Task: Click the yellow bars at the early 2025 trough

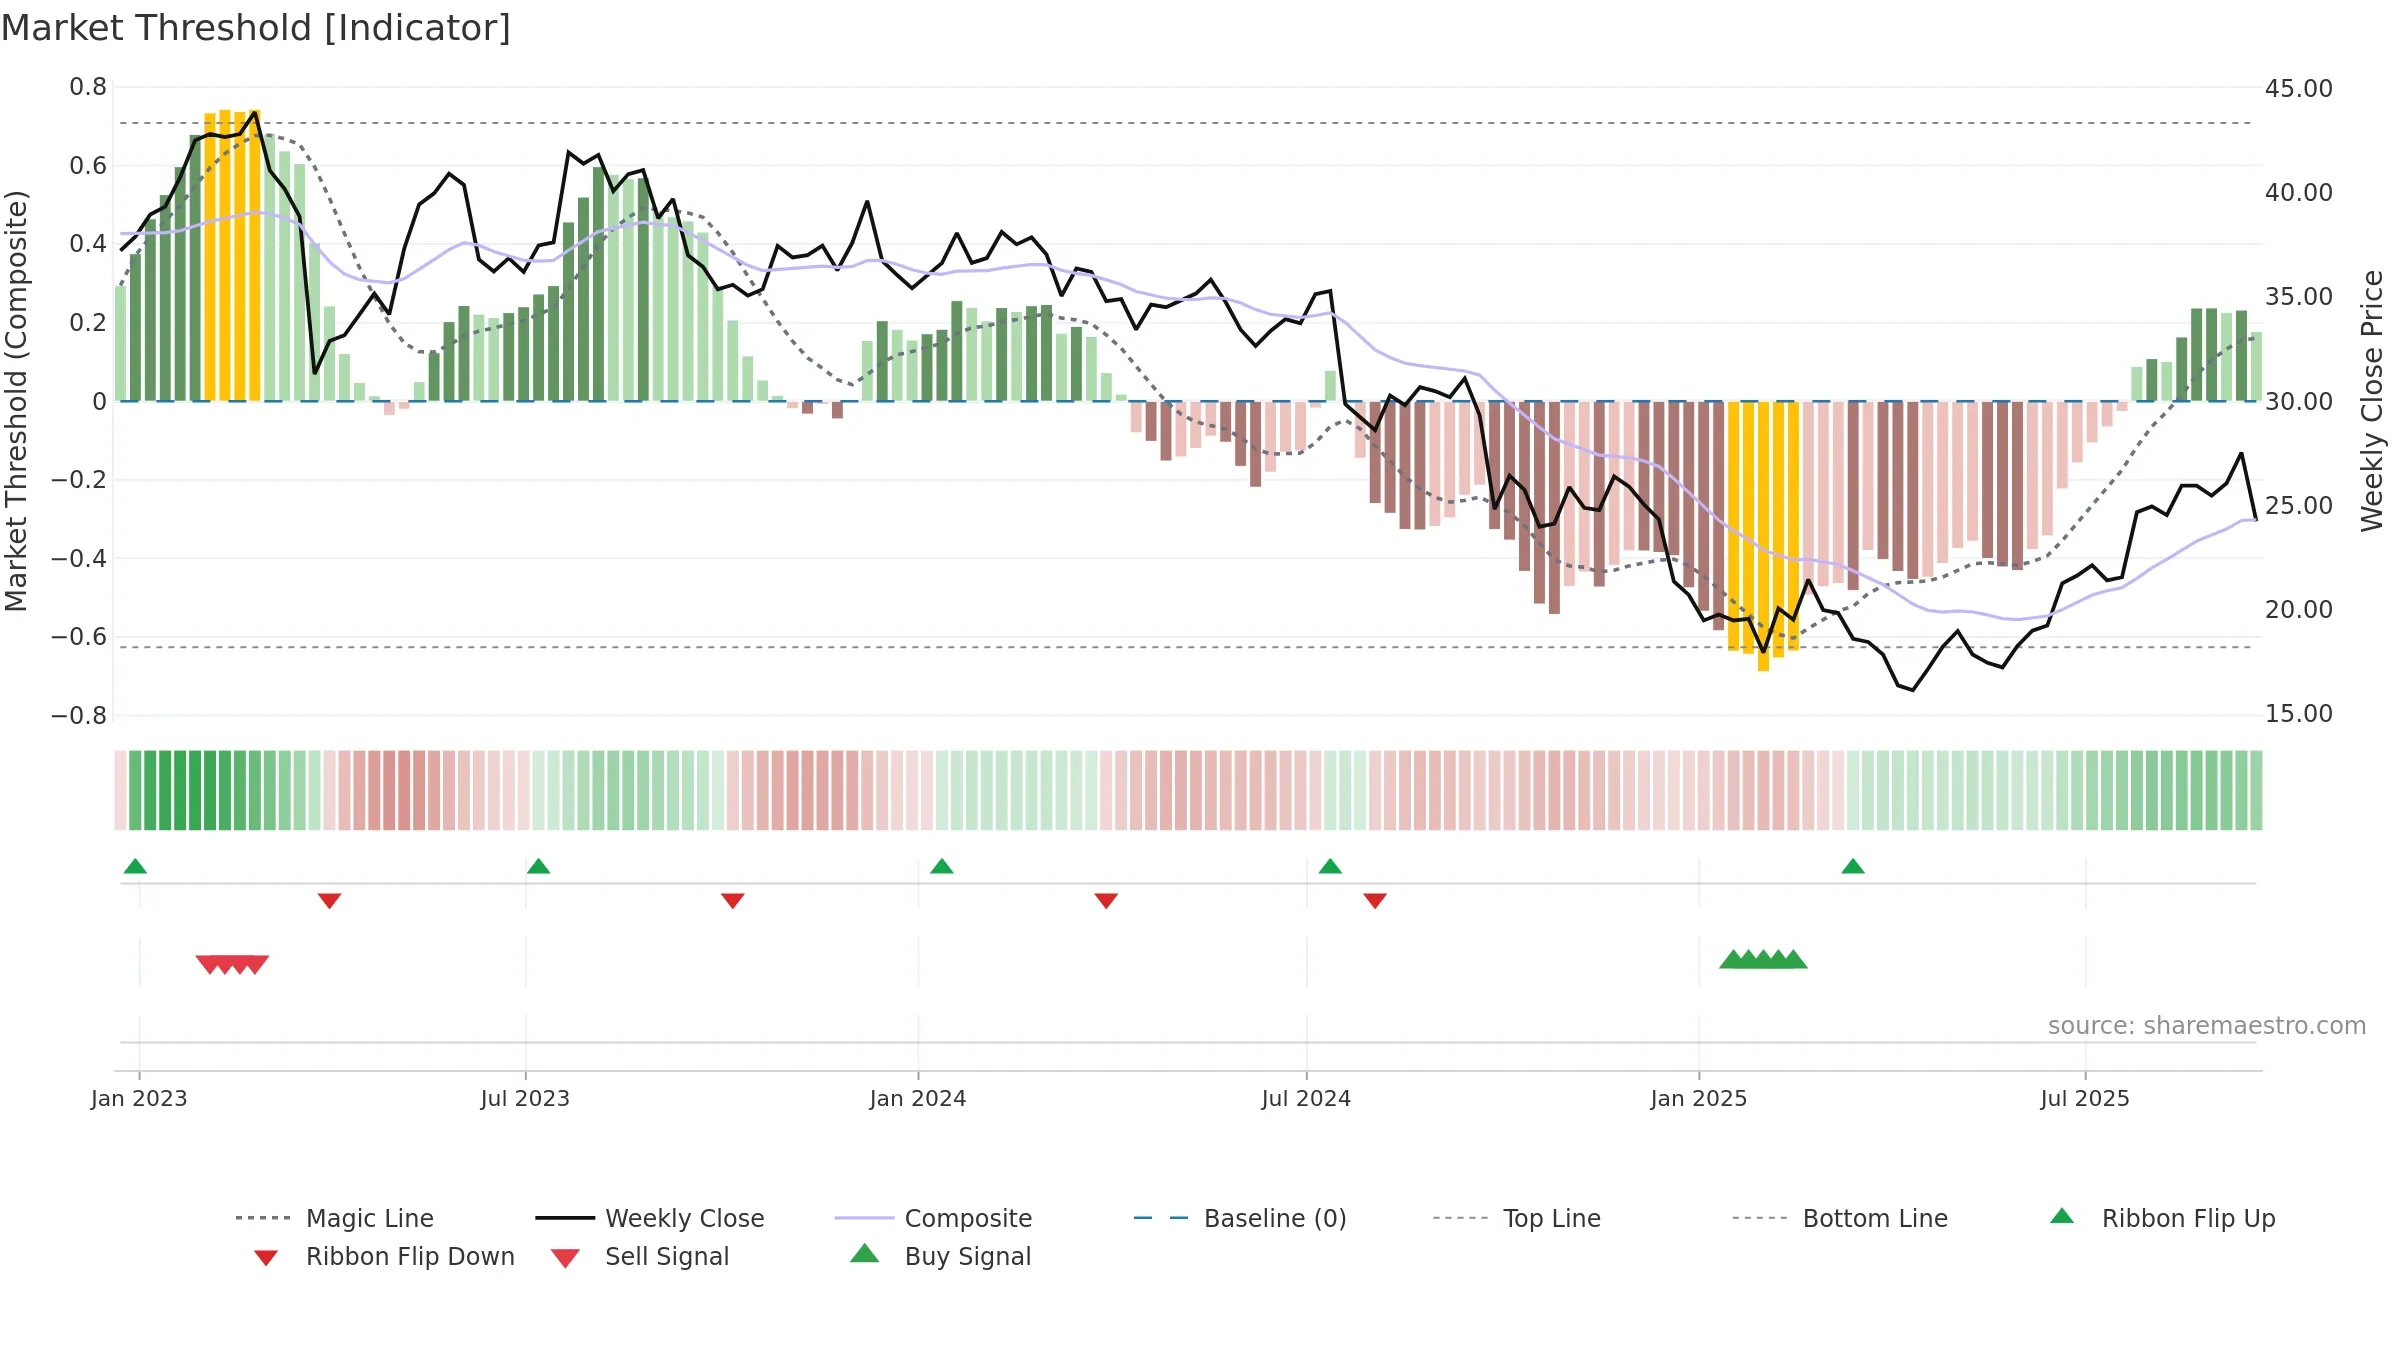Action: [x=1763, y=535]
